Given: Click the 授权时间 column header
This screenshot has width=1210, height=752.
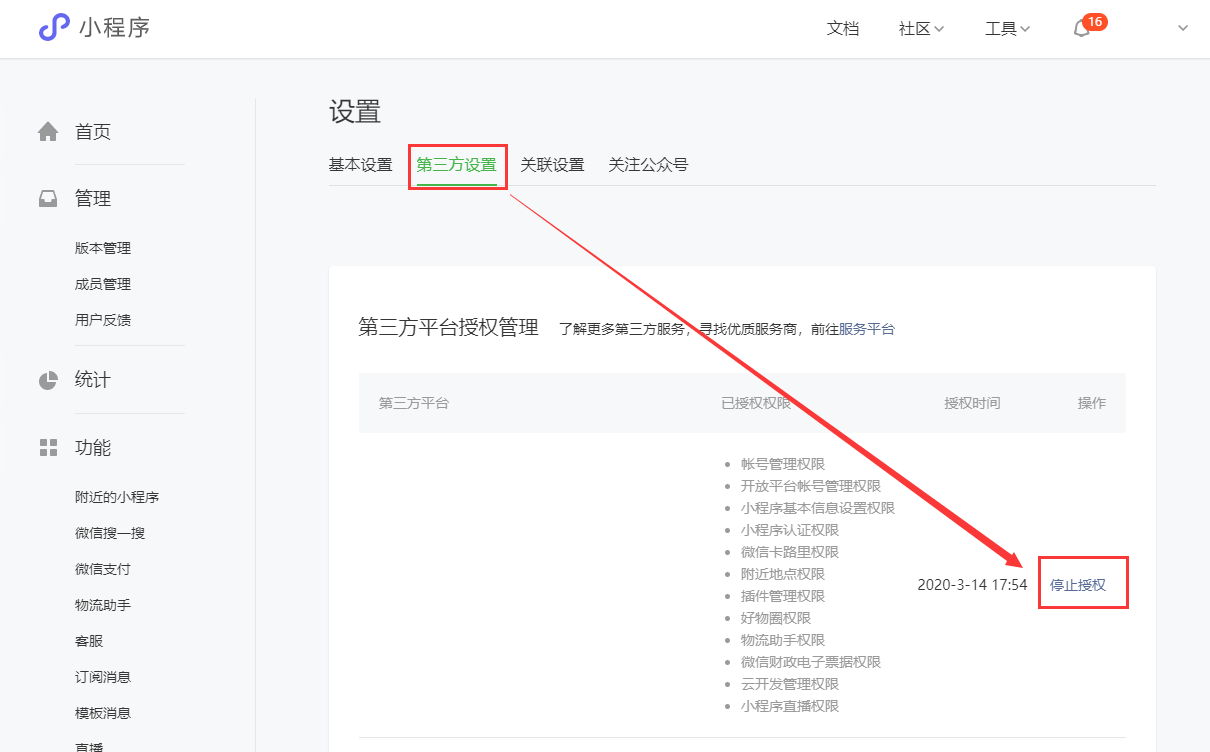Looking at the screenshot, I should pos(973,403).
